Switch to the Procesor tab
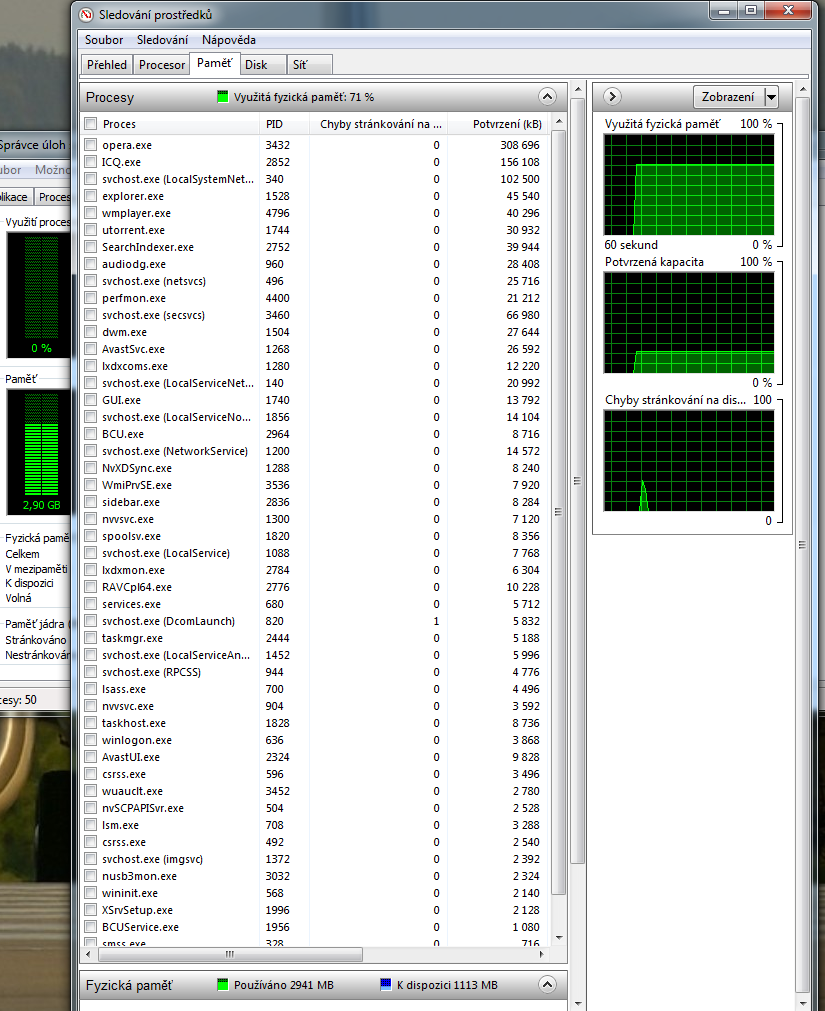This screenshot has width=825, height=1011. pyautogui.click(x=162, y=64)
